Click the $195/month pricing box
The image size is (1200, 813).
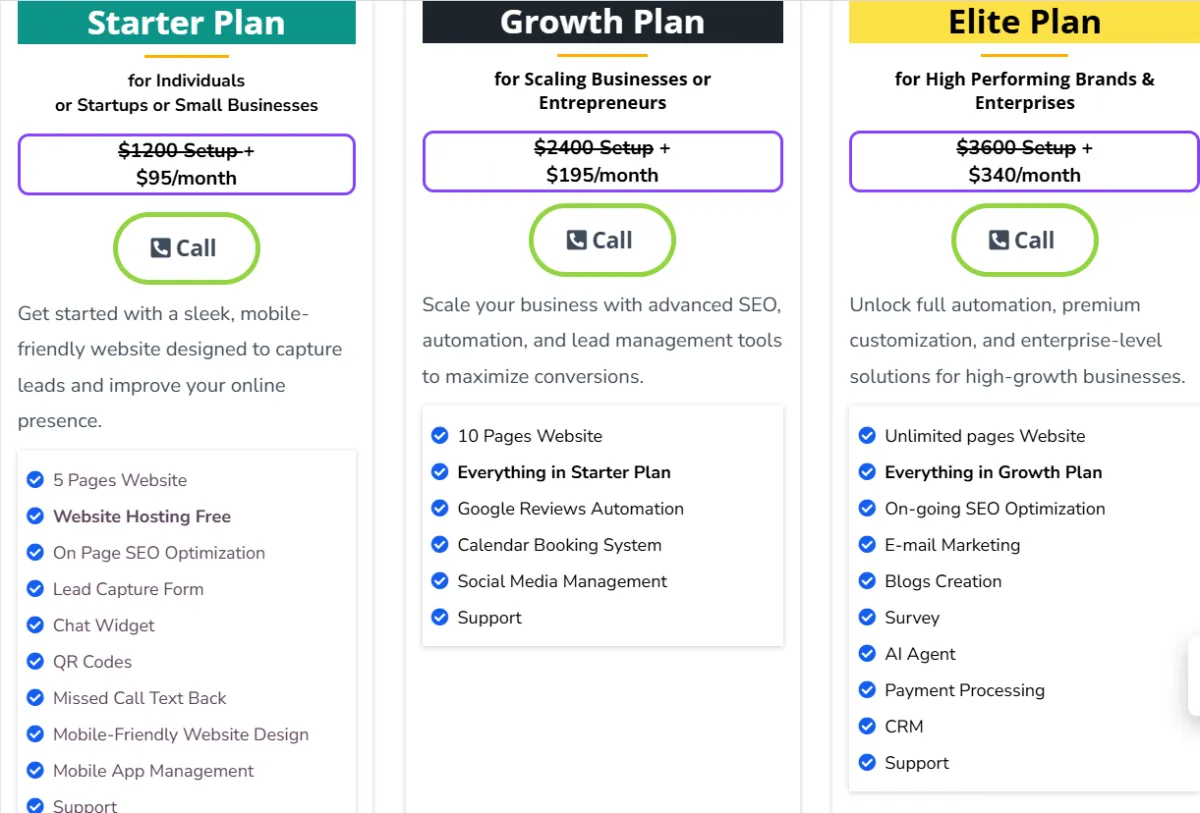(602, 161)
